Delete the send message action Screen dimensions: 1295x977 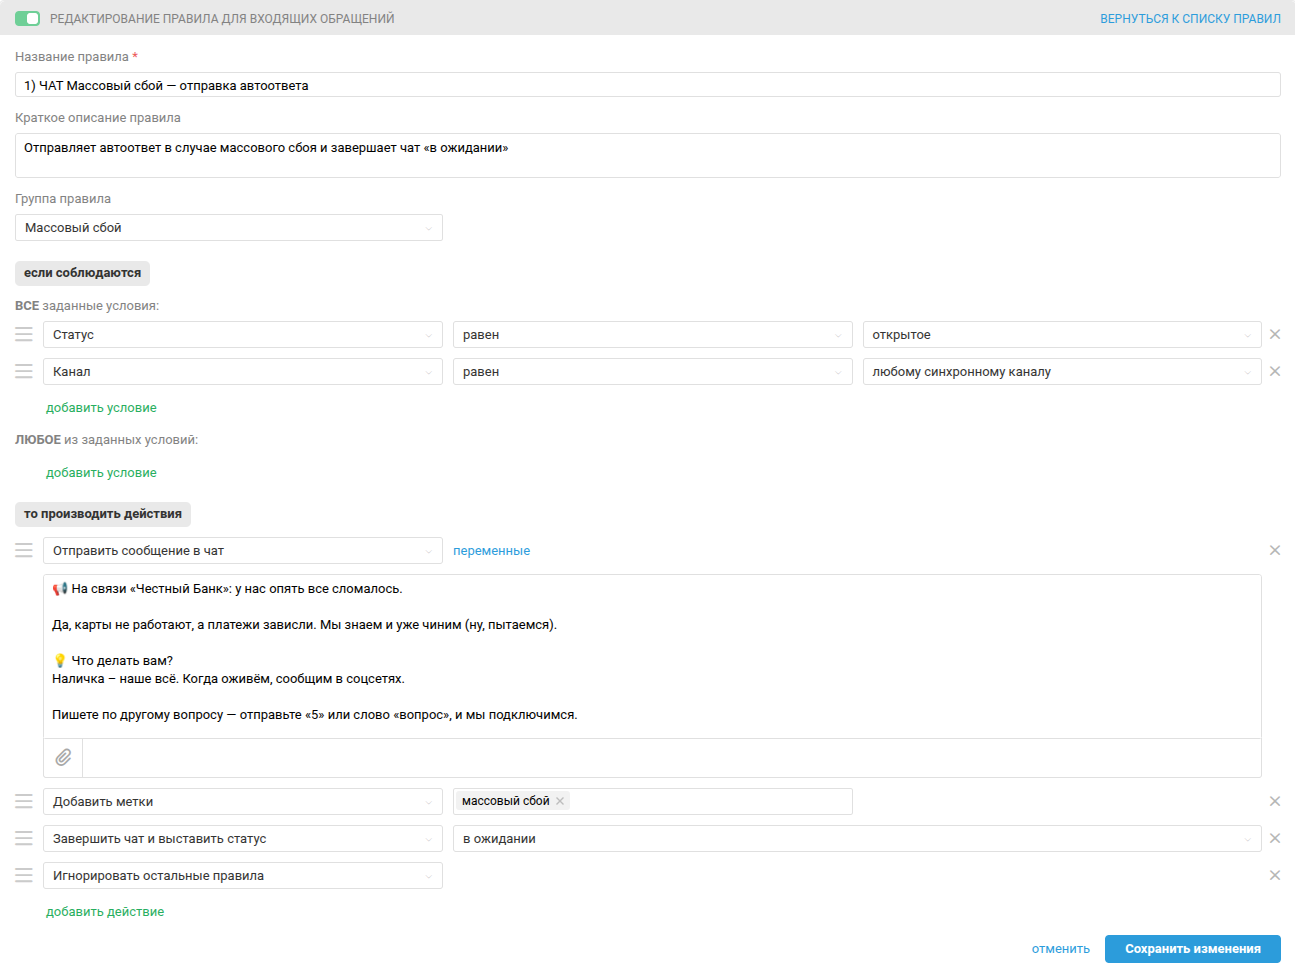pos(1275,550)
